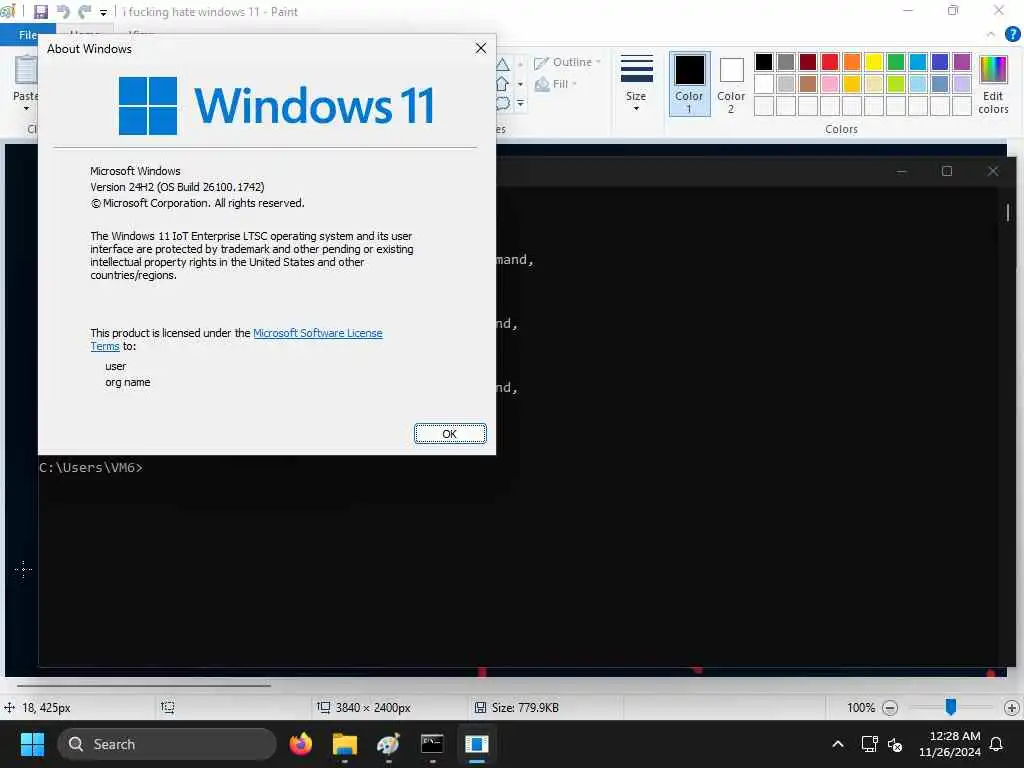Pick the purple swatch in the top row

(961, 61)
